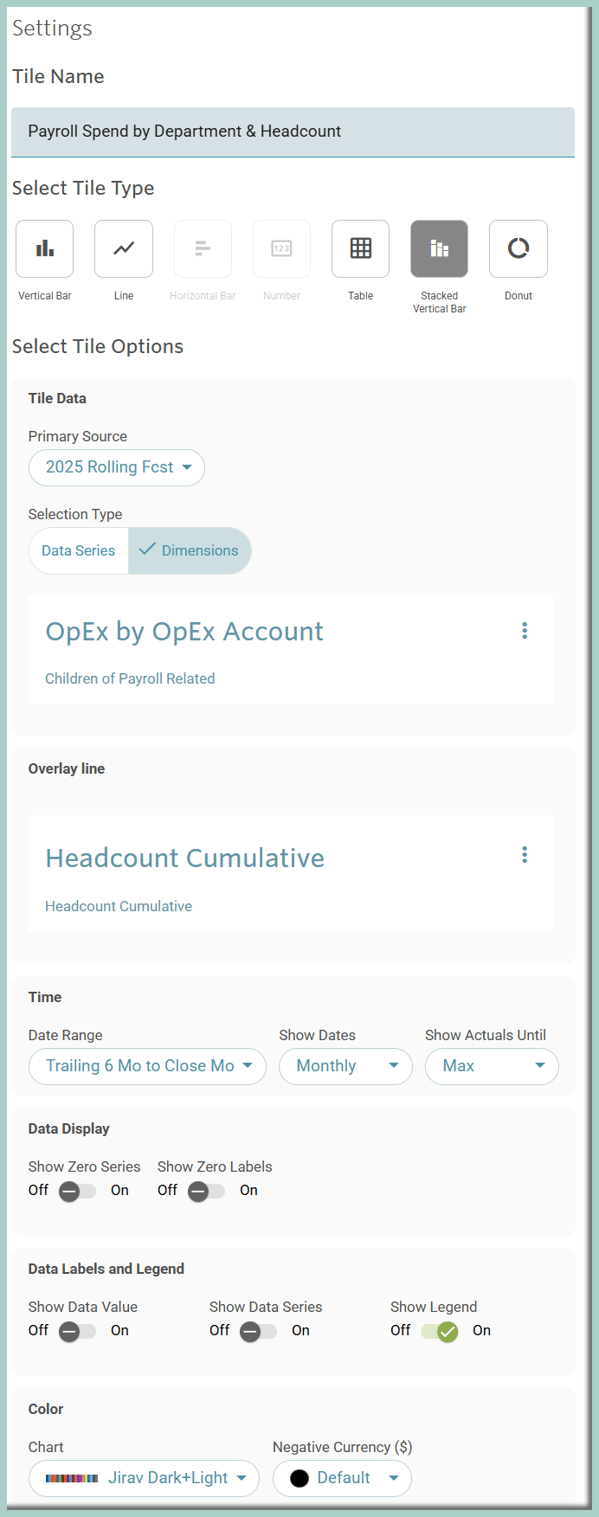
Task: Click the Children of Payroll Related link
Action: [x=130, y=678]
